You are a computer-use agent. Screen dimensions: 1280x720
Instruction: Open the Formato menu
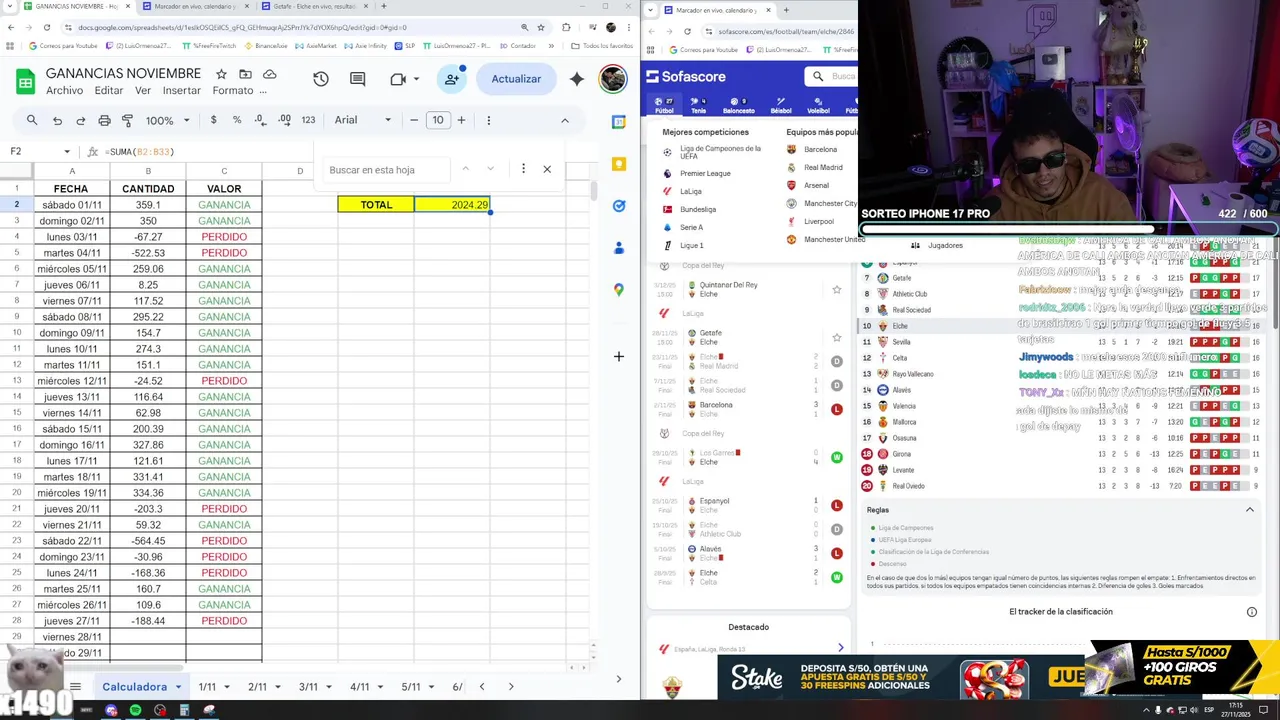click(233, 91)
